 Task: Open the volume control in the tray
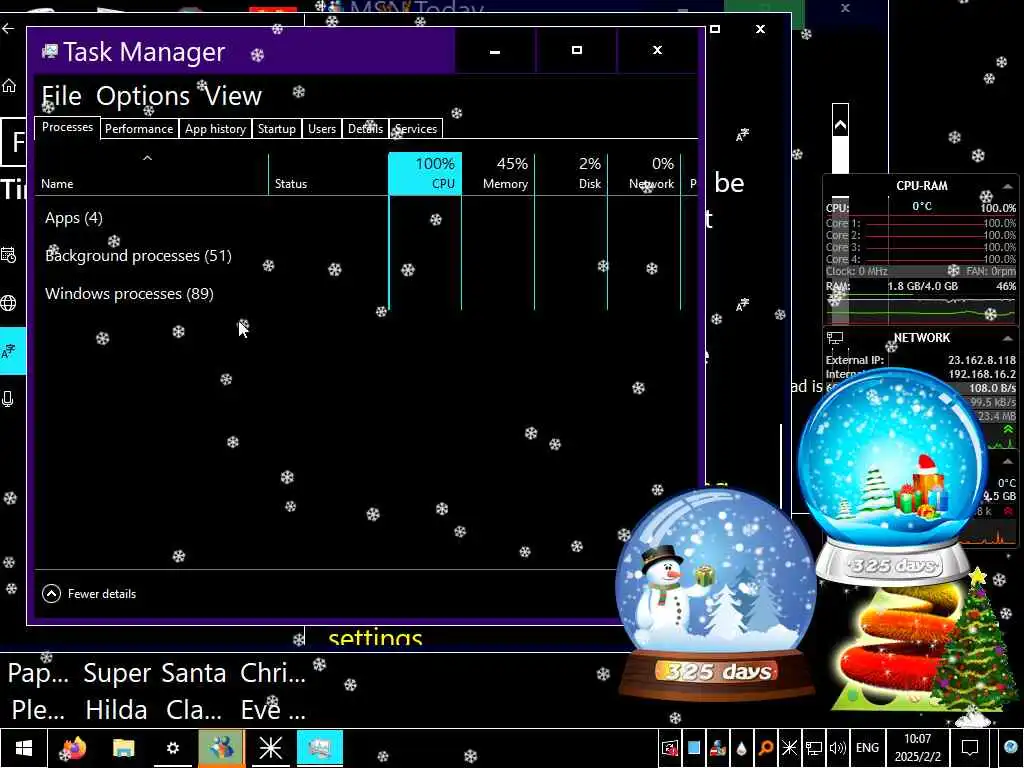click(838, 748)
